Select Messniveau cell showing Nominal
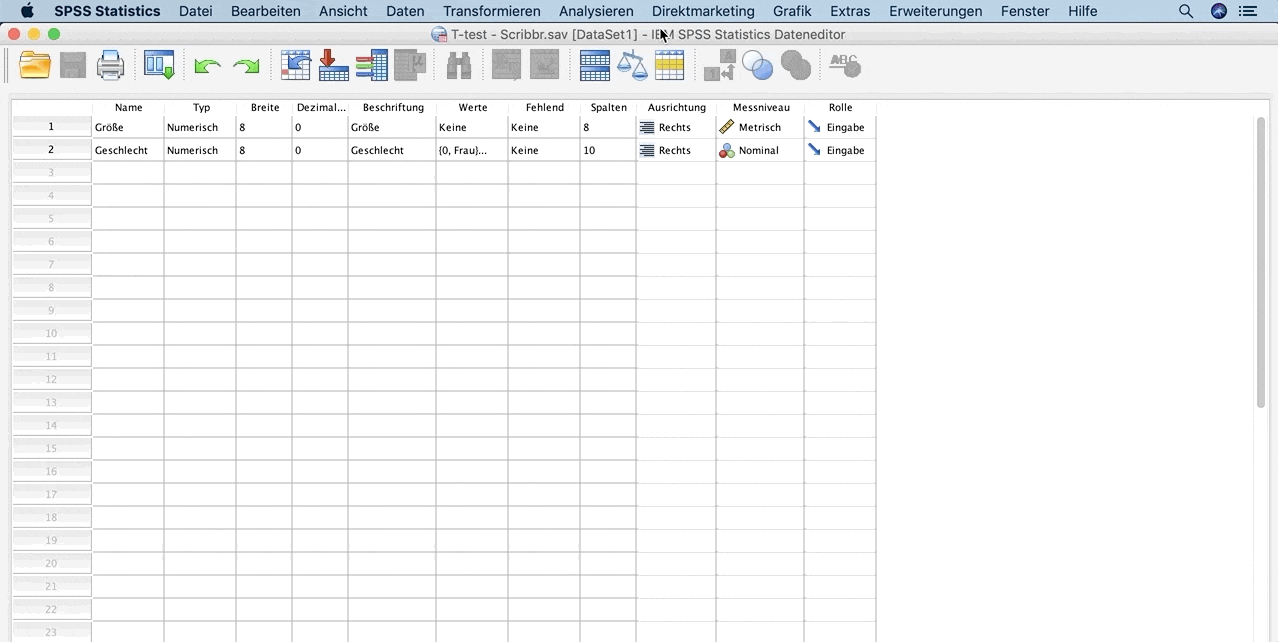Image resolution: width=1278 pixels, height=642 pixels. (759, 150)
